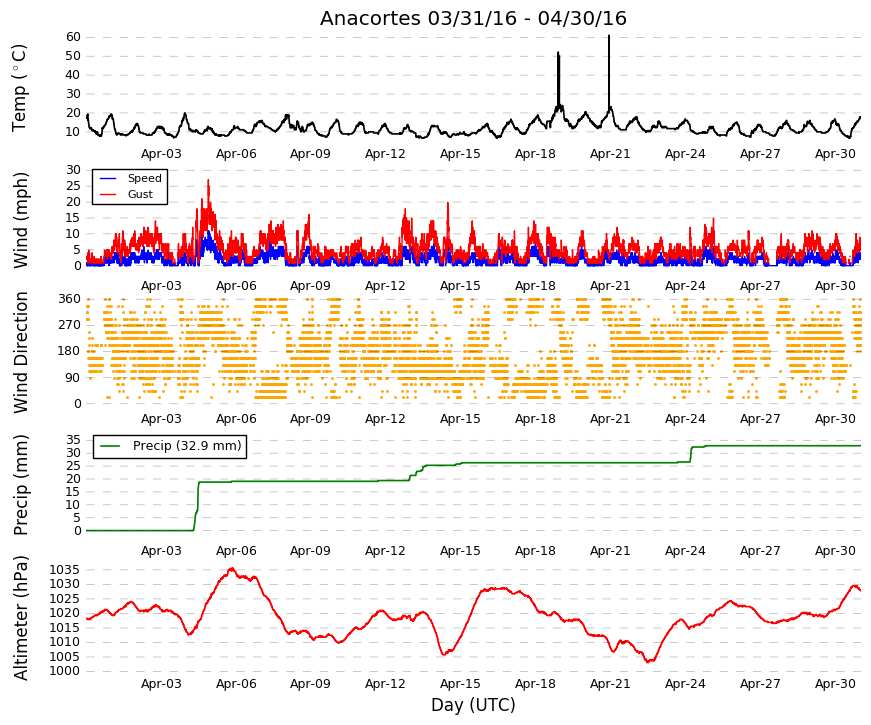Viewport: 871px width, 725px height.
Task: Click the Altimeter (hPa) axis label
Action: pos(20,618)
